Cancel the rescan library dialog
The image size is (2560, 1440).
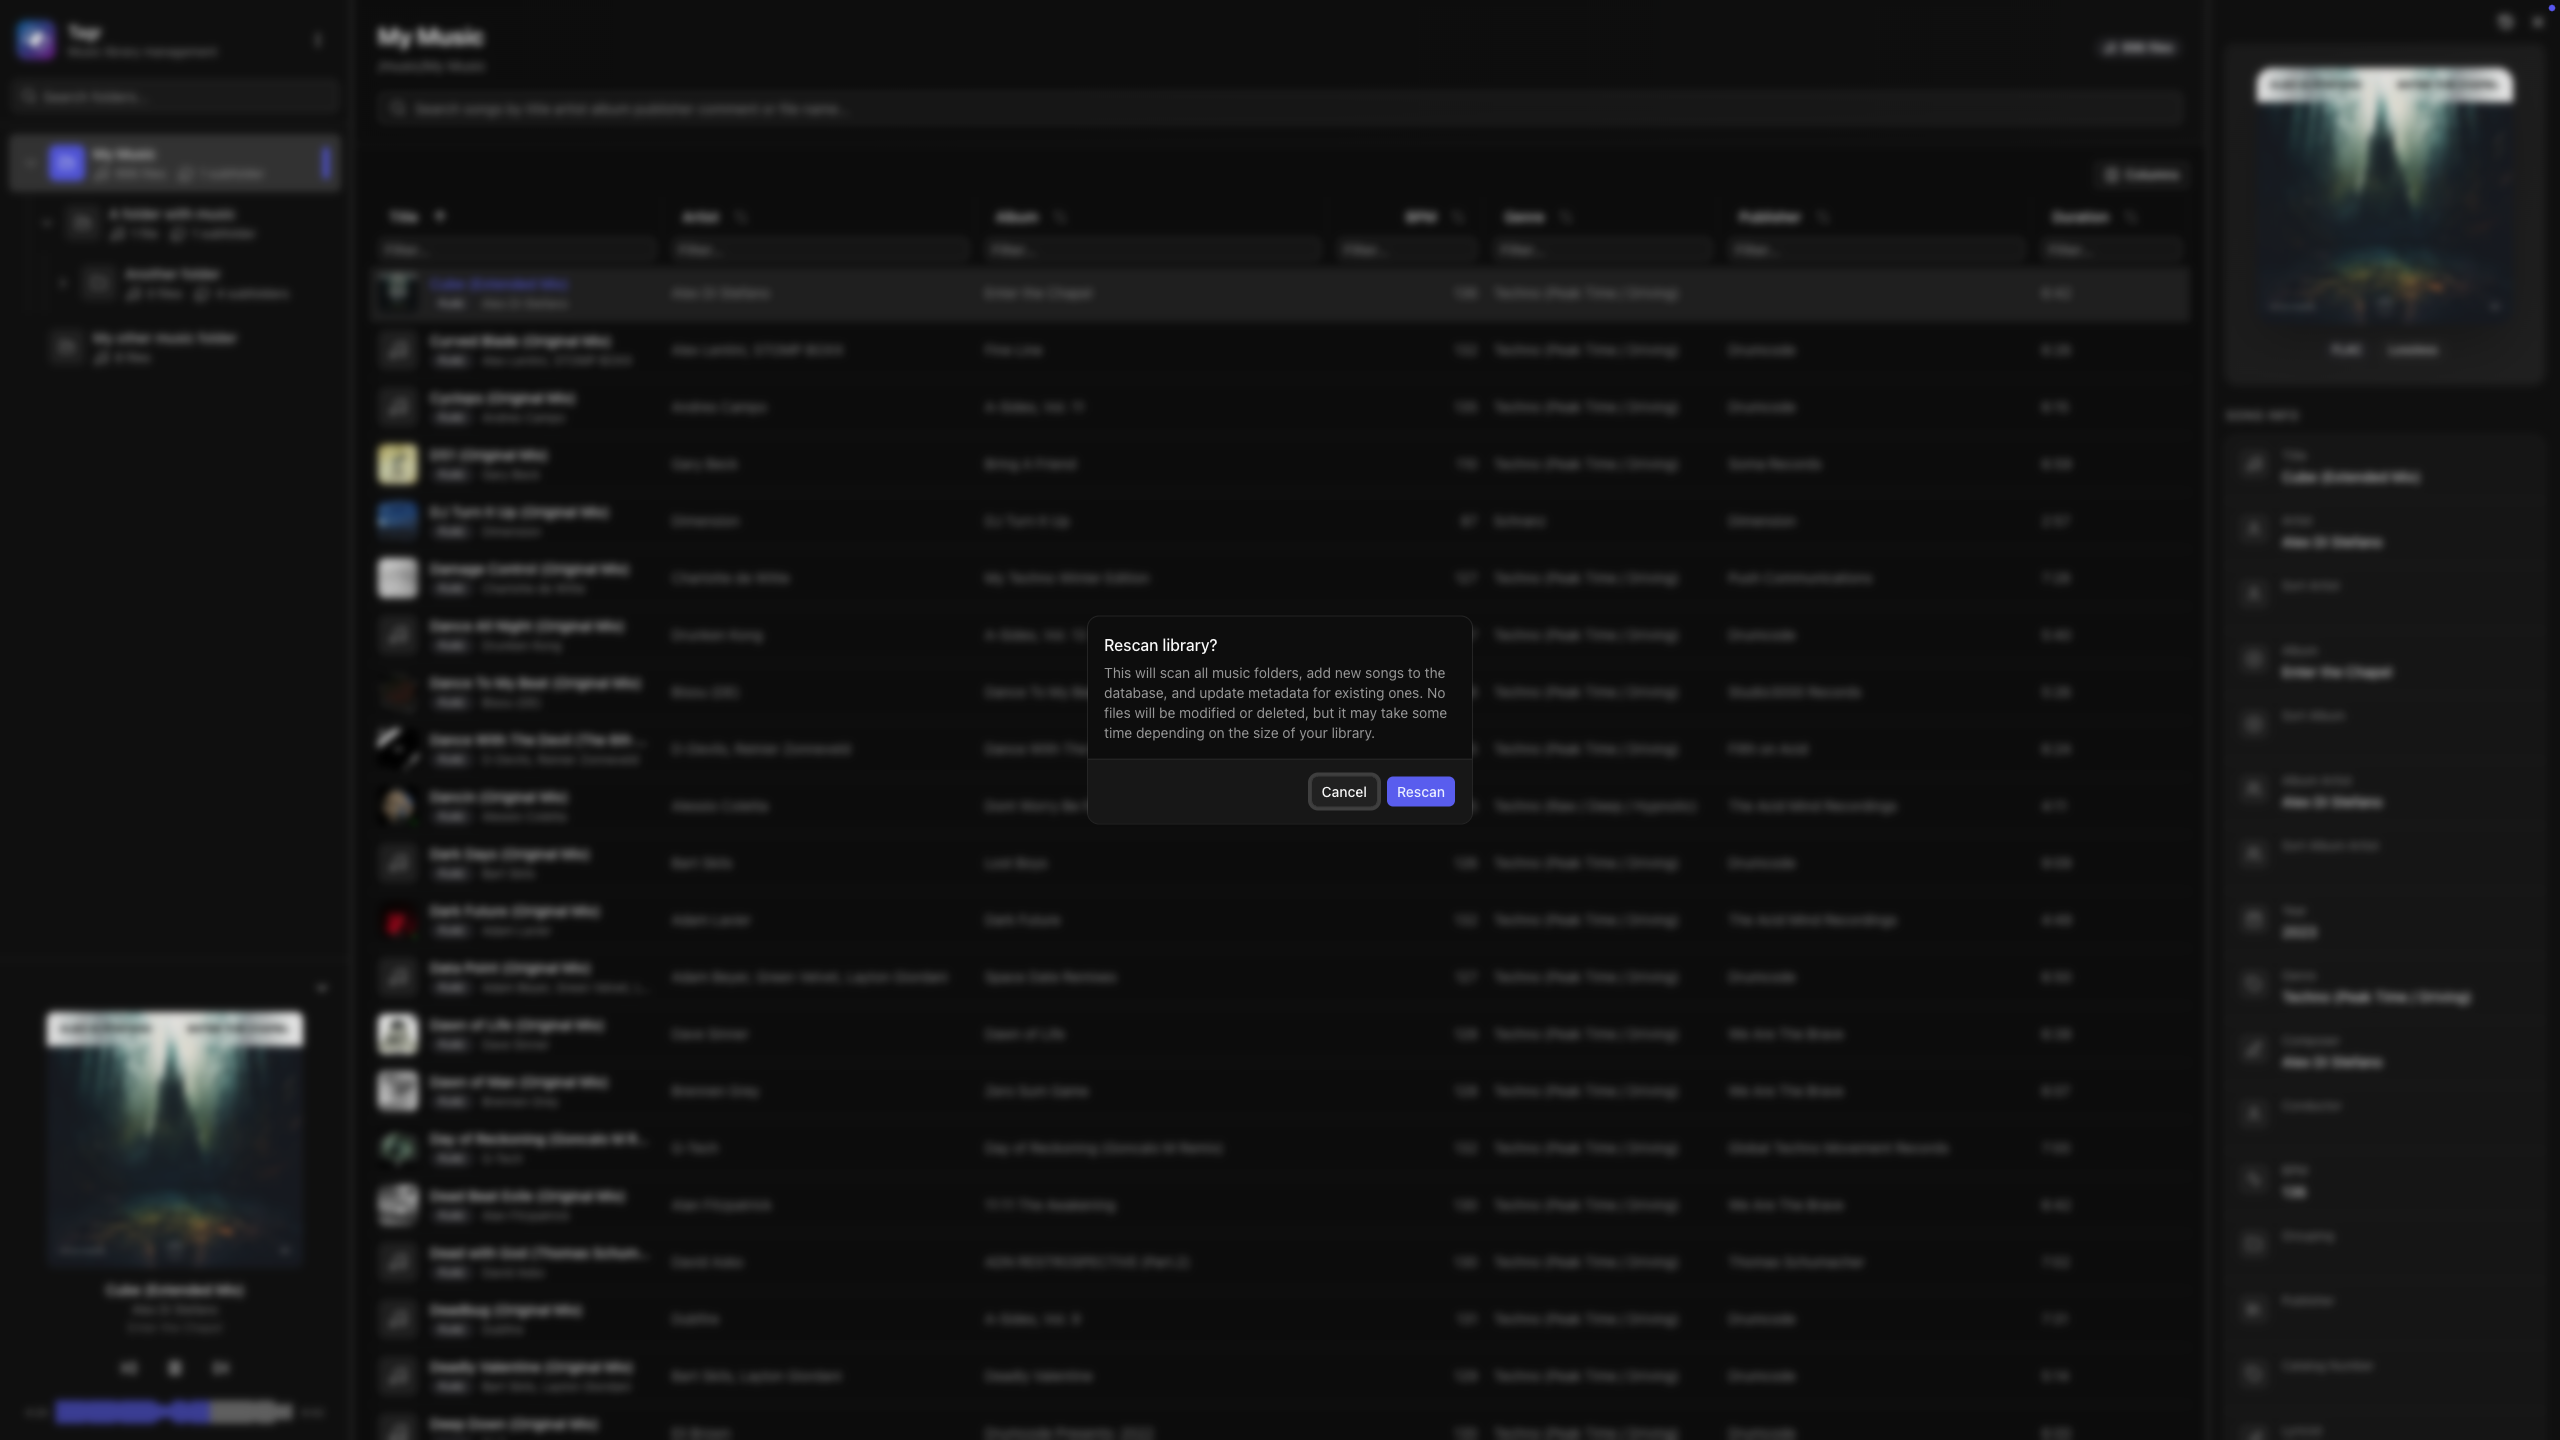coord(1343,792)
